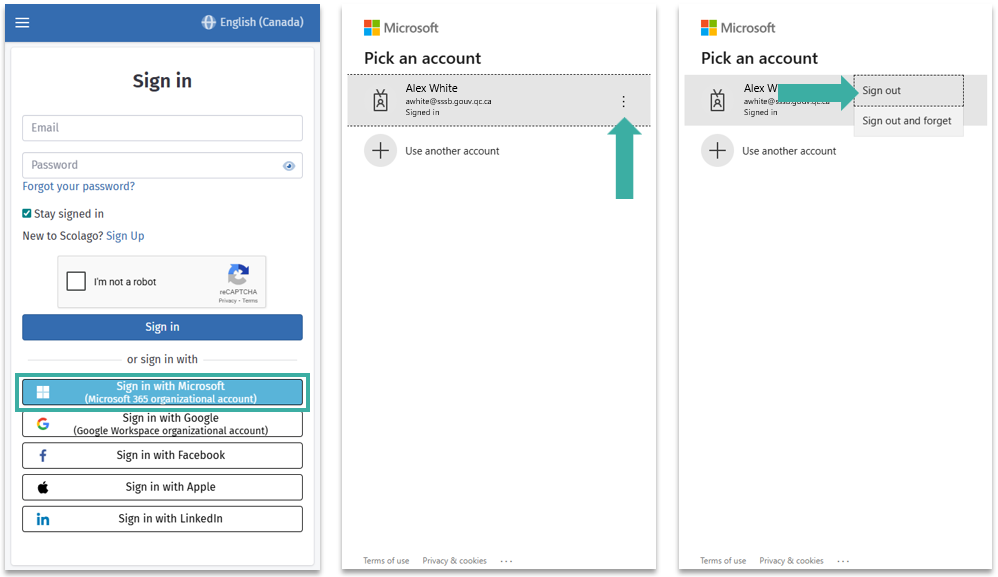Choose Sign out from account menu
Image resolution: width=998 pixels, height=577 pixels.
[908, 91]
